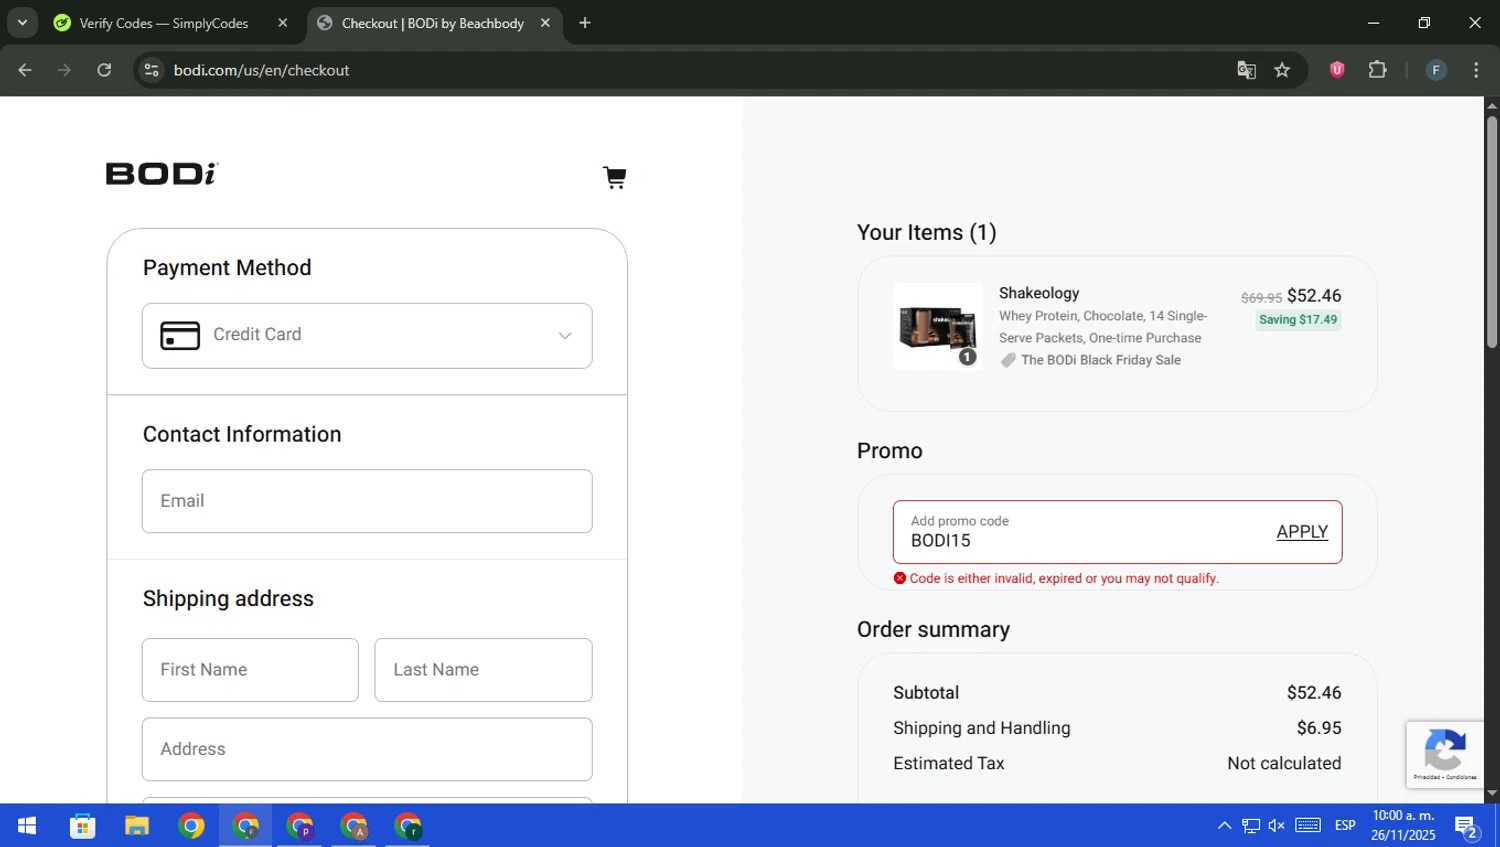View site information icon in address bar
Image resolution: width=1500 pixels, height=847 pixels.
pyautogui.click(x=152, y=70)
